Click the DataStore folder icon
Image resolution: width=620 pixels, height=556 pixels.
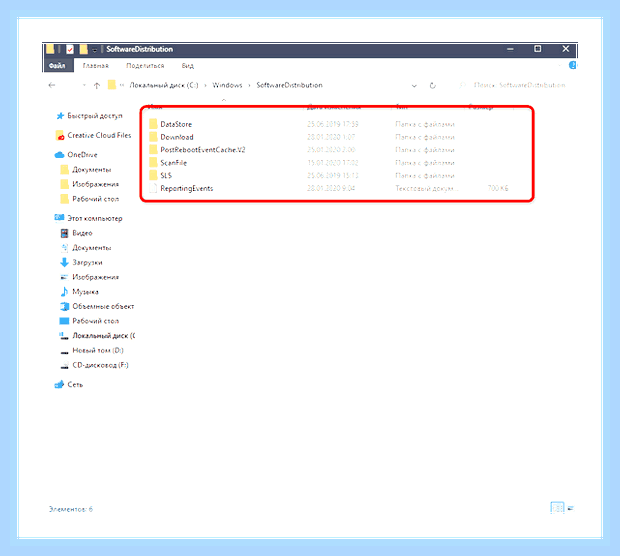(x=153, y=124)
